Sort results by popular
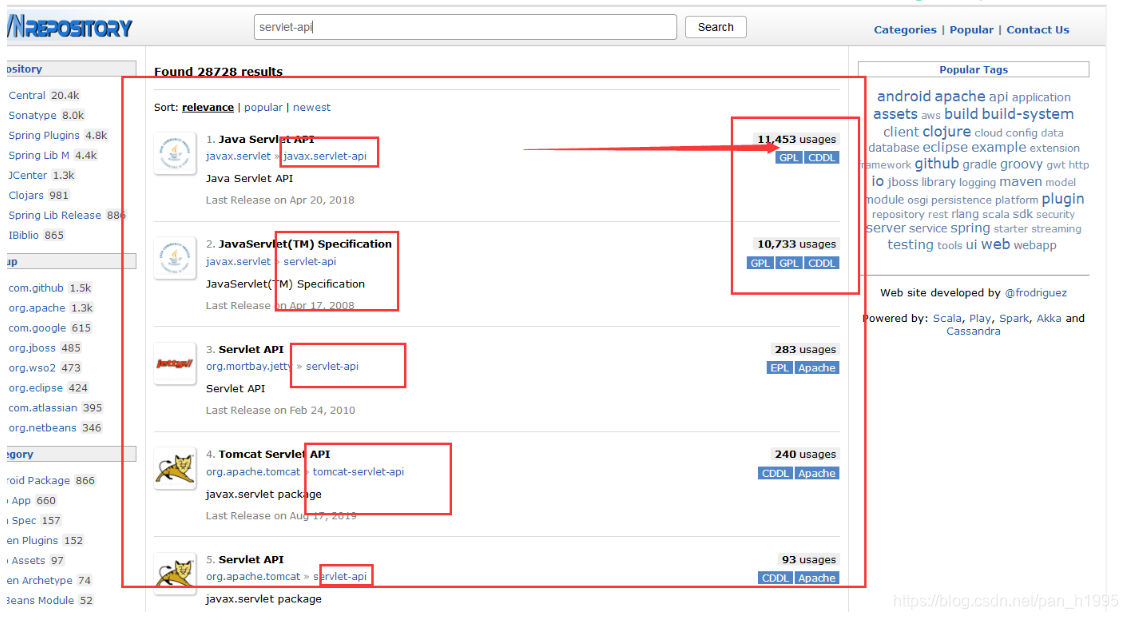 coord(263,107)
